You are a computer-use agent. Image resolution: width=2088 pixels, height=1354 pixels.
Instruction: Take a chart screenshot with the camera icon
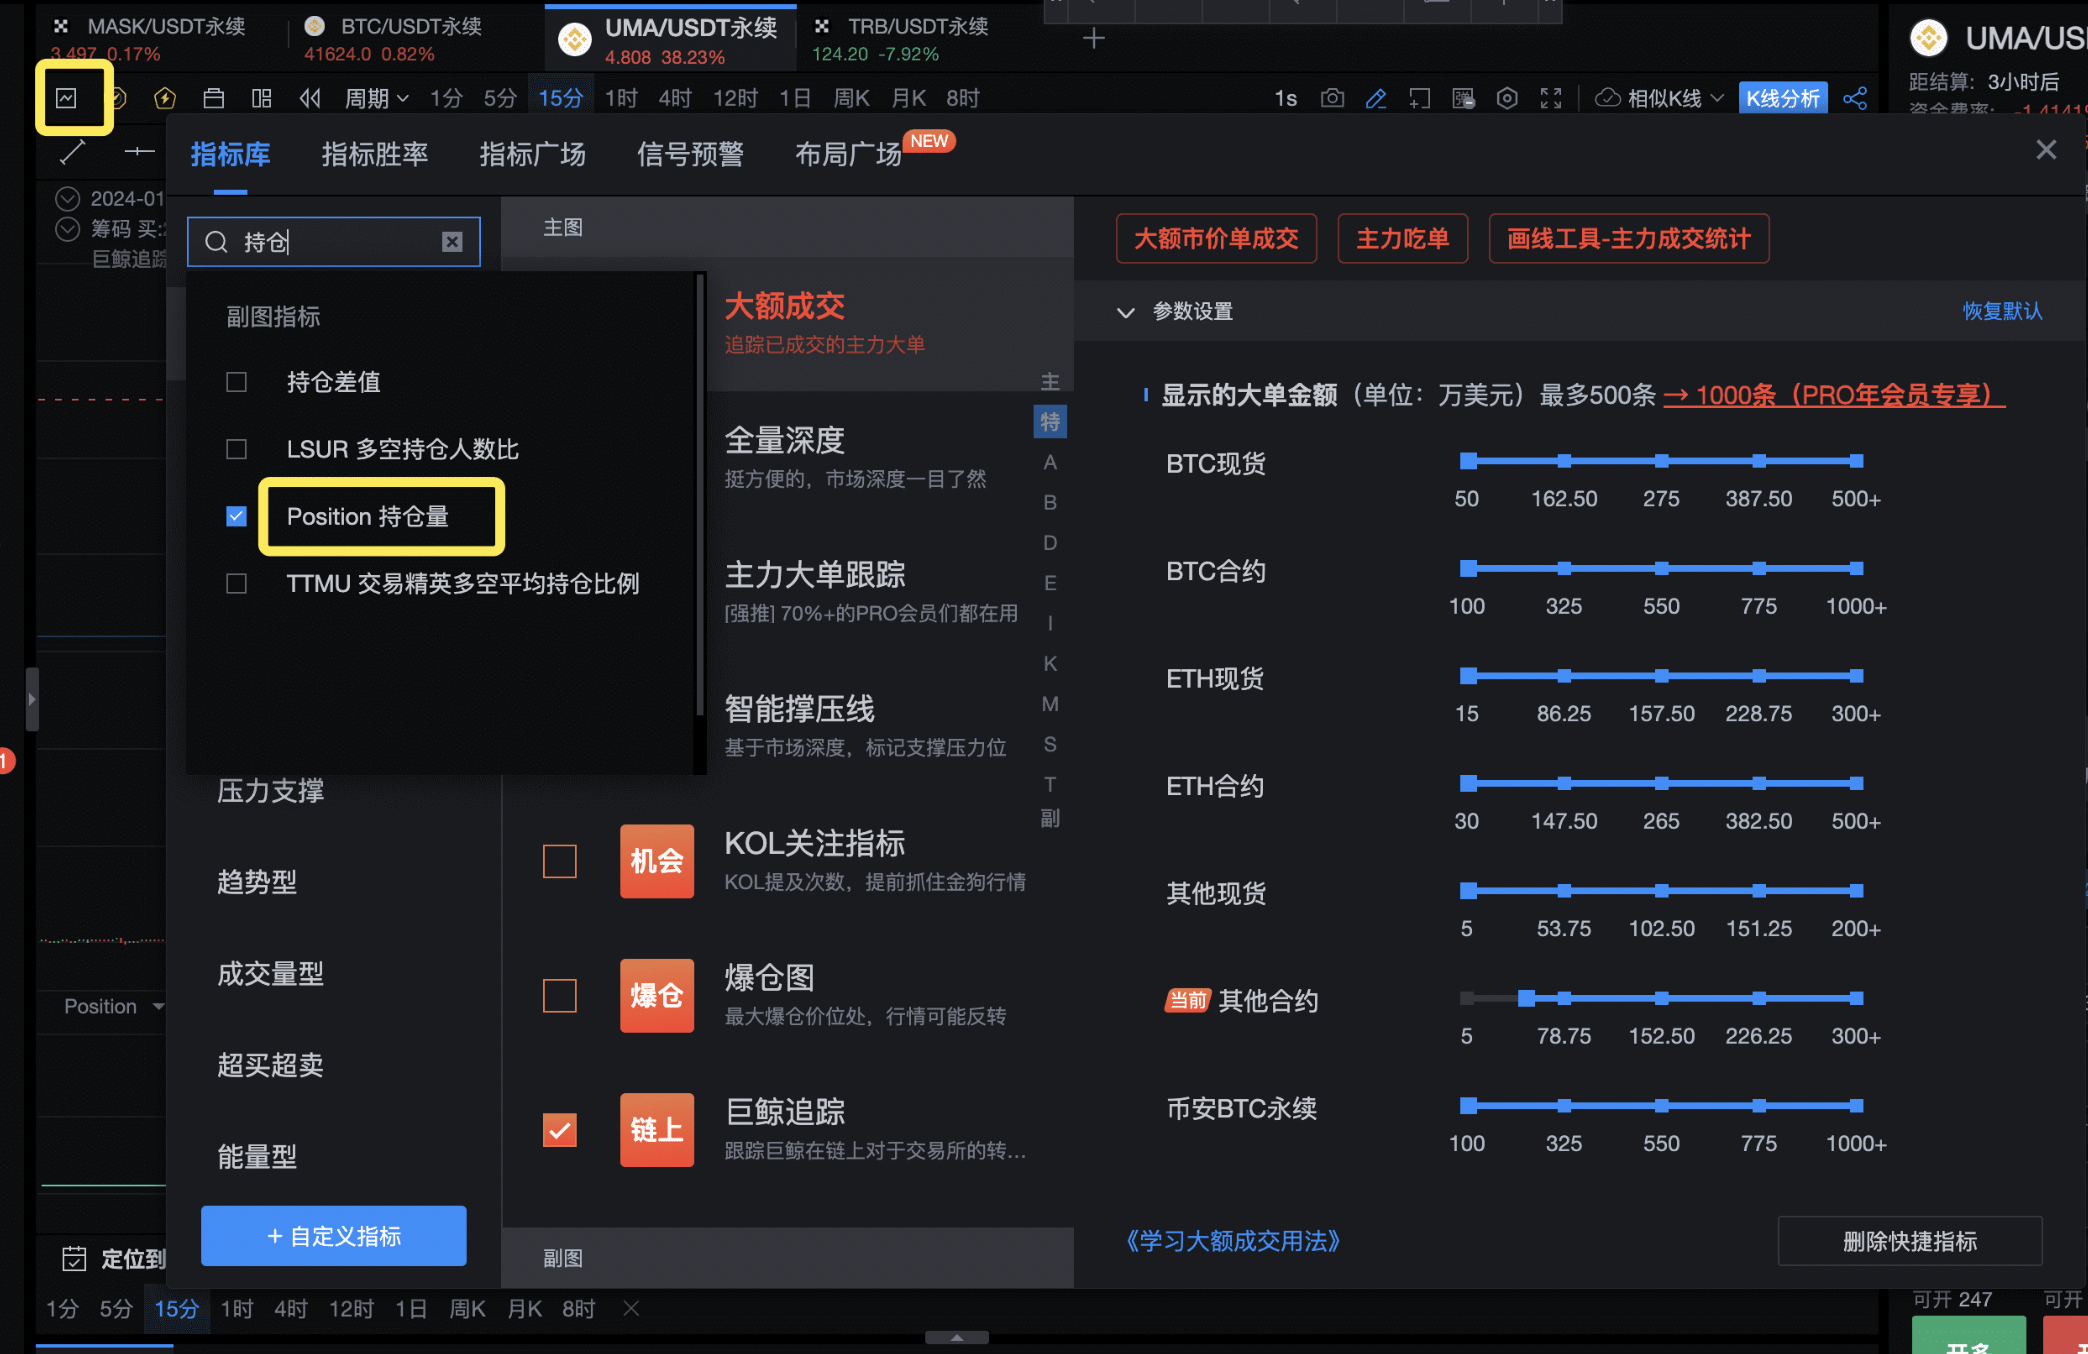[x=1332, y=98]
